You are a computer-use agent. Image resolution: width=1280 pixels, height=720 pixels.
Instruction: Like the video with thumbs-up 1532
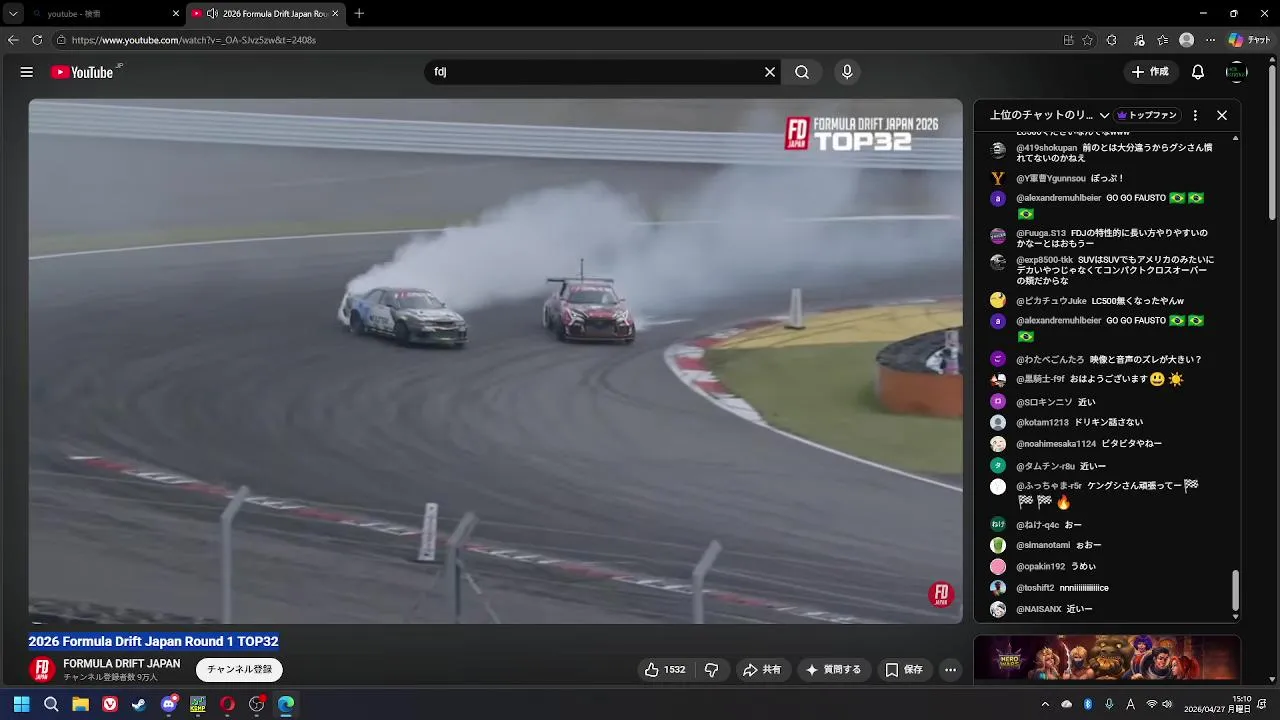(665, 670)
